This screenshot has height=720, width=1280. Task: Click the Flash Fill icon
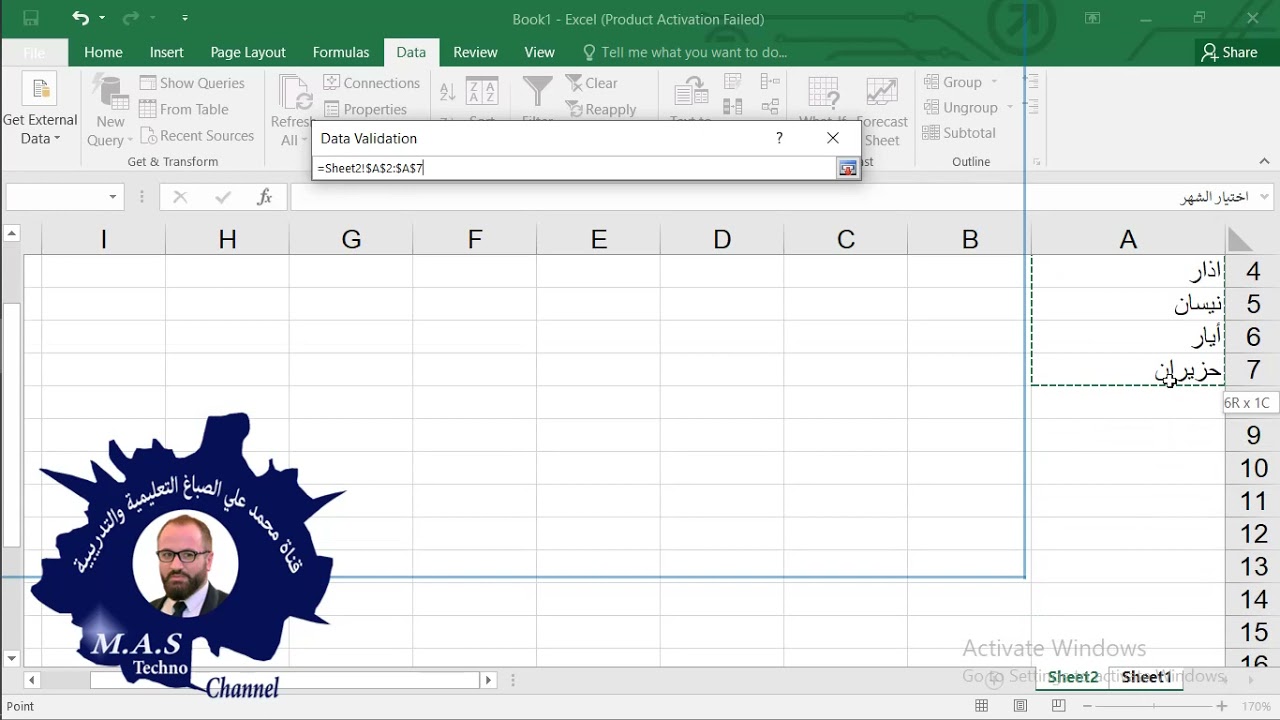click(x=732, y=82)
